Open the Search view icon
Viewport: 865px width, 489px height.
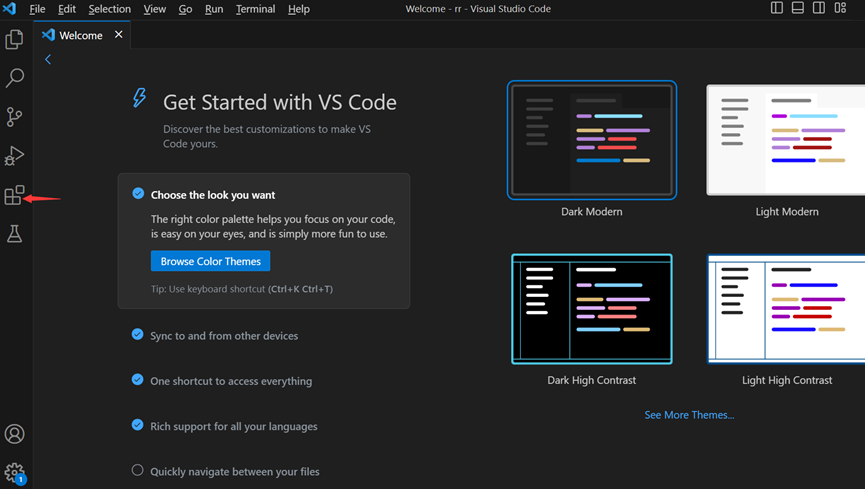coord(14,78)
